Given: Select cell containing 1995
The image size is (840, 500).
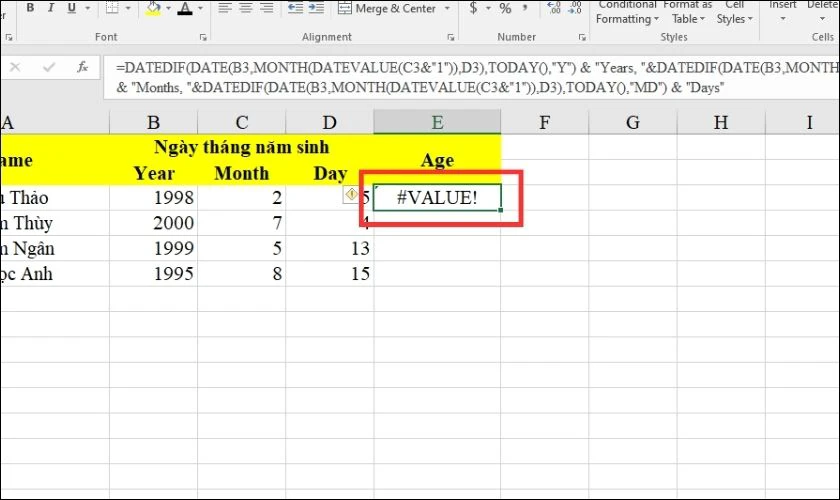Looking at the screenshot, I should 153,274.
